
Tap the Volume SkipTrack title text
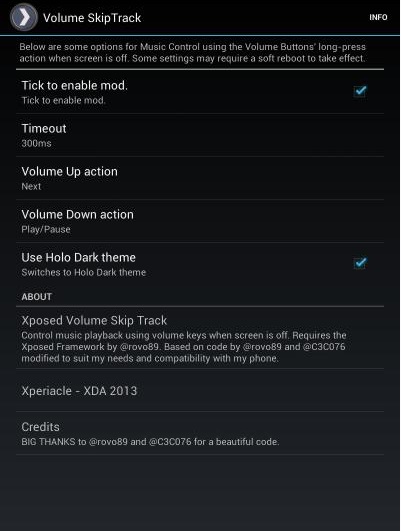(x=92, y=18)
